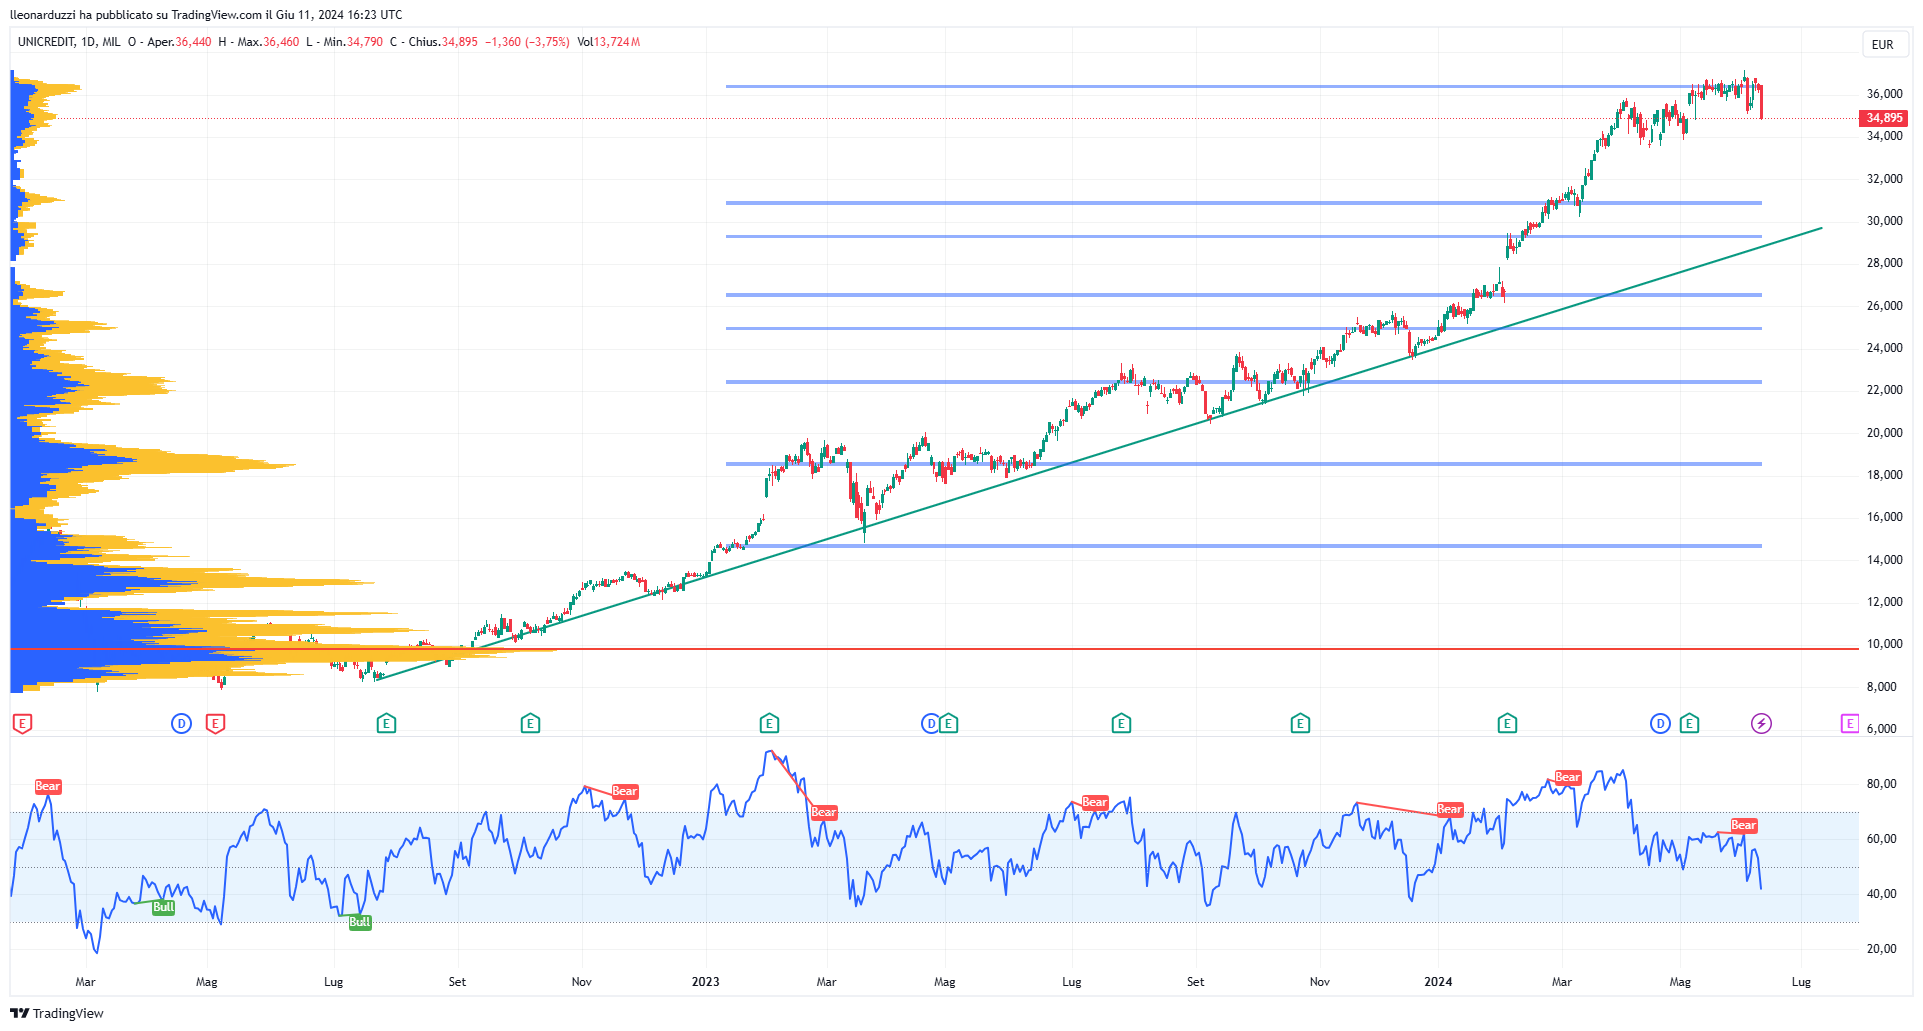The width and height of the screenshot is (1923, 1031).
Task: Click the green Bull label near Lug 2022
Action: pyautogui.click(x=360, y=922)
